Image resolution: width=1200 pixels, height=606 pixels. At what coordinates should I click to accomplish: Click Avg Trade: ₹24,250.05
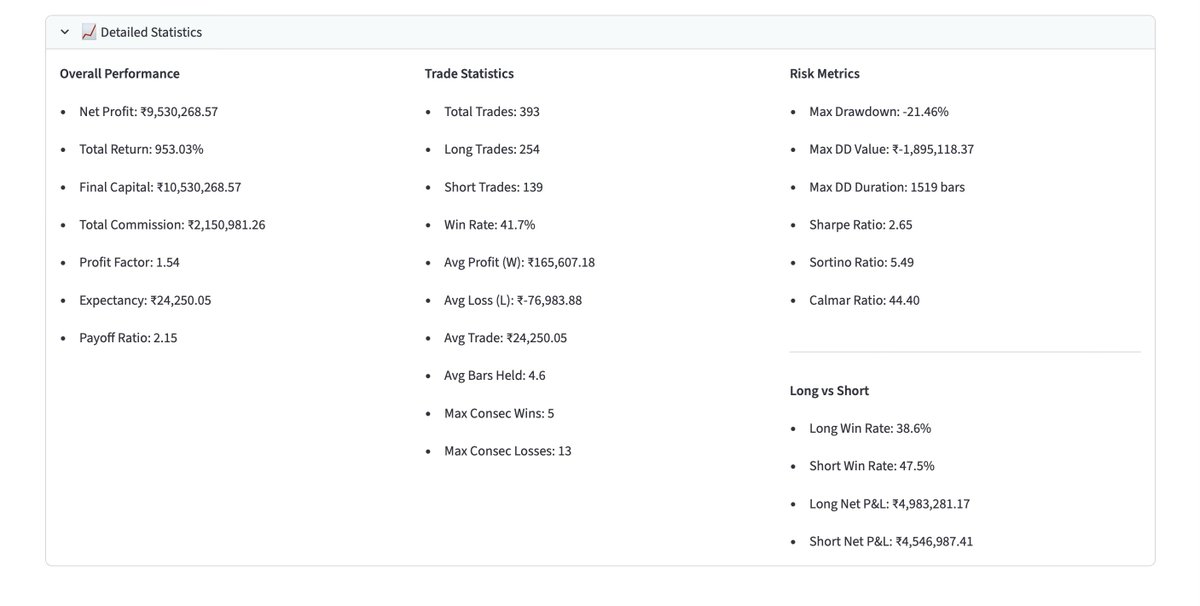pyautogui.click(x=506, y=338)
